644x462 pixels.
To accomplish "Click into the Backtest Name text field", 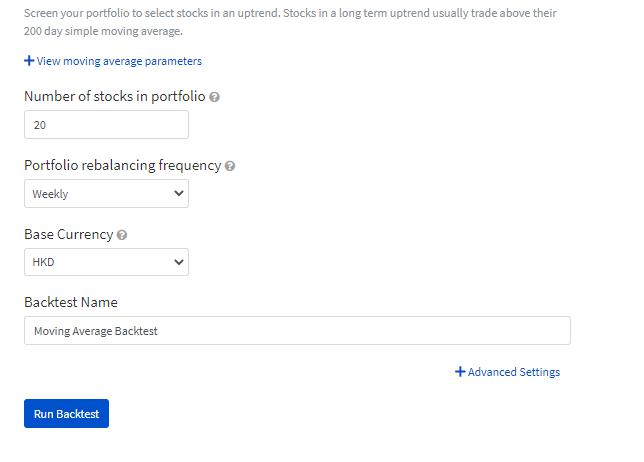I will 297,331.
